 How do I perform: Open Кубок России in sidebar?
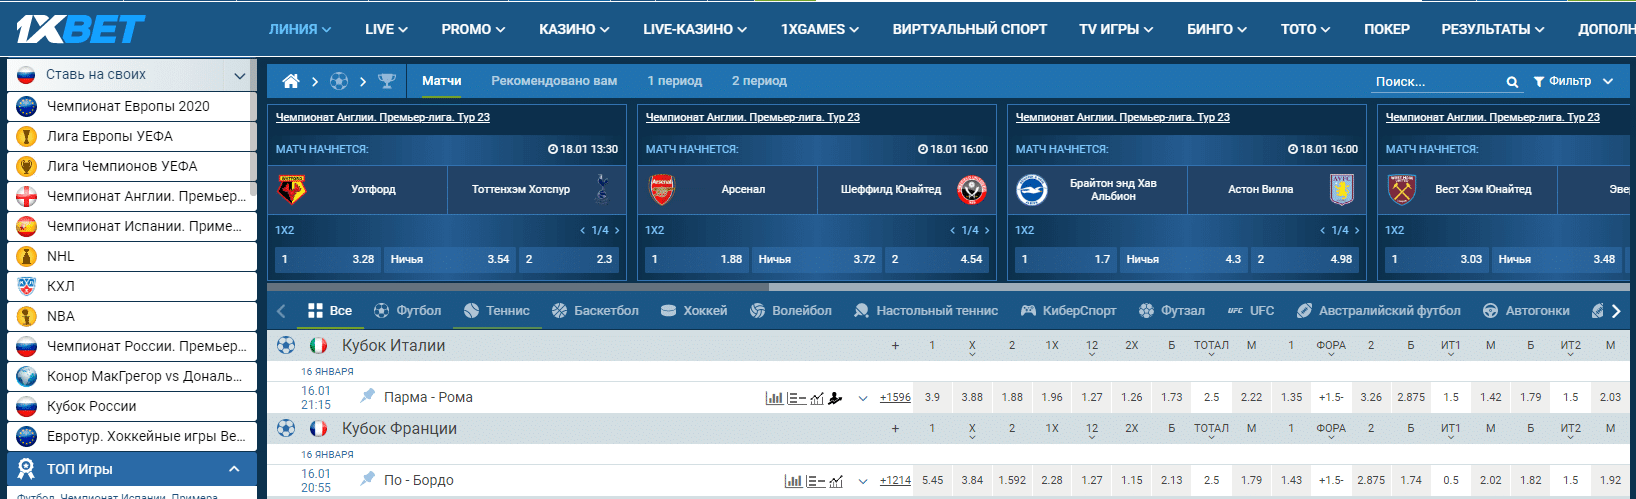click(x=132, y=406)
